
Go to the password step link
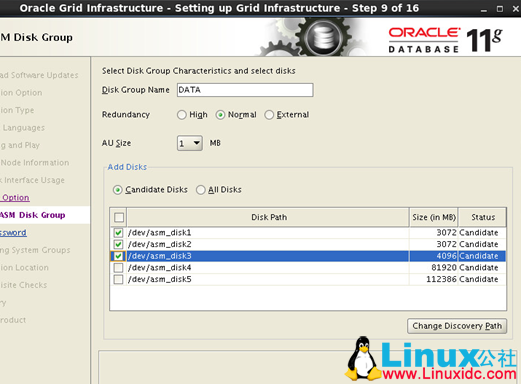click(x=13, y=233)
